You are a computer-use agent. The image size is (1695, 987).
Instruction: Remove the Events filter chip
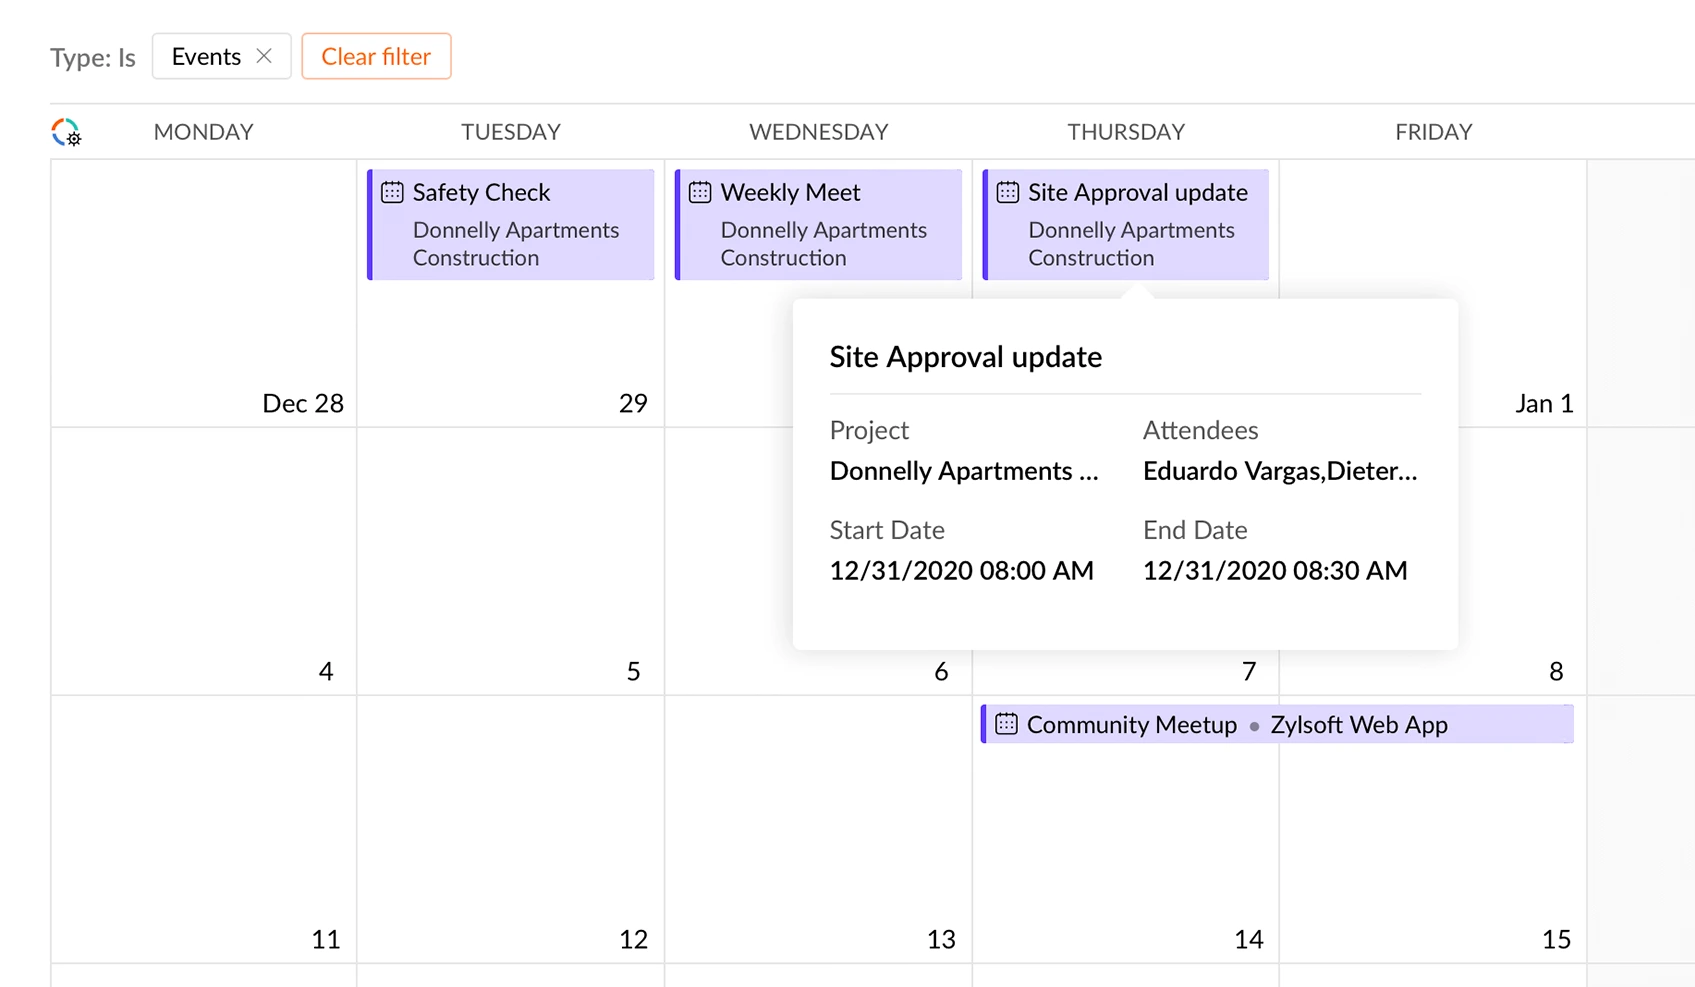tap(264, 56)
